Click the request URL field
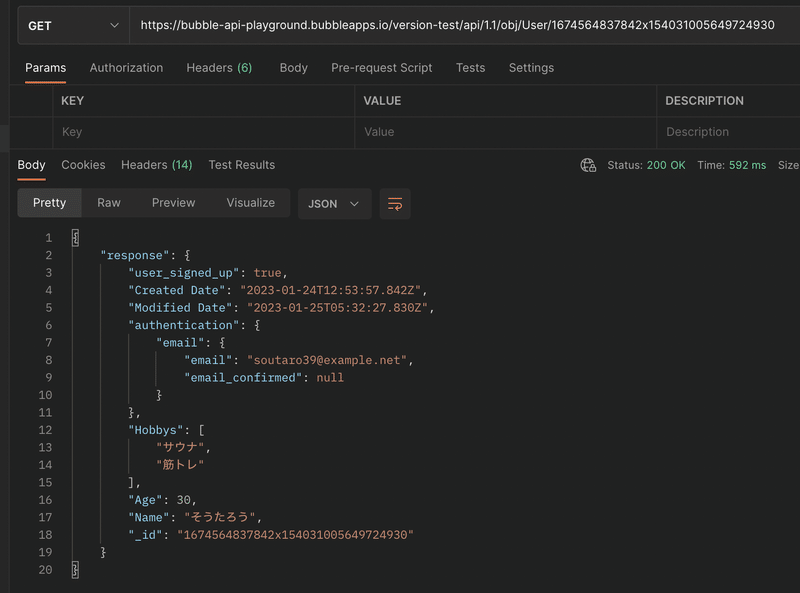The image size is (800, 593). click(464, 26)
